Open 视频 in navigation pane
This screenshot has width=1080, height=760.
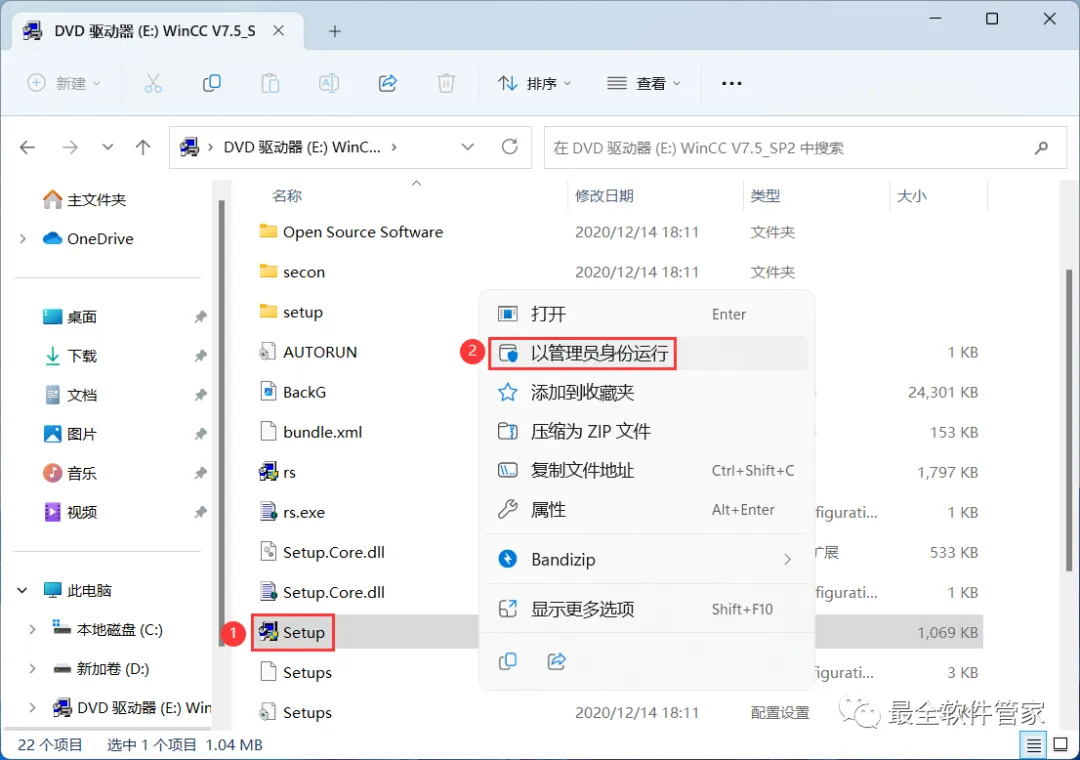click(70, 512)
